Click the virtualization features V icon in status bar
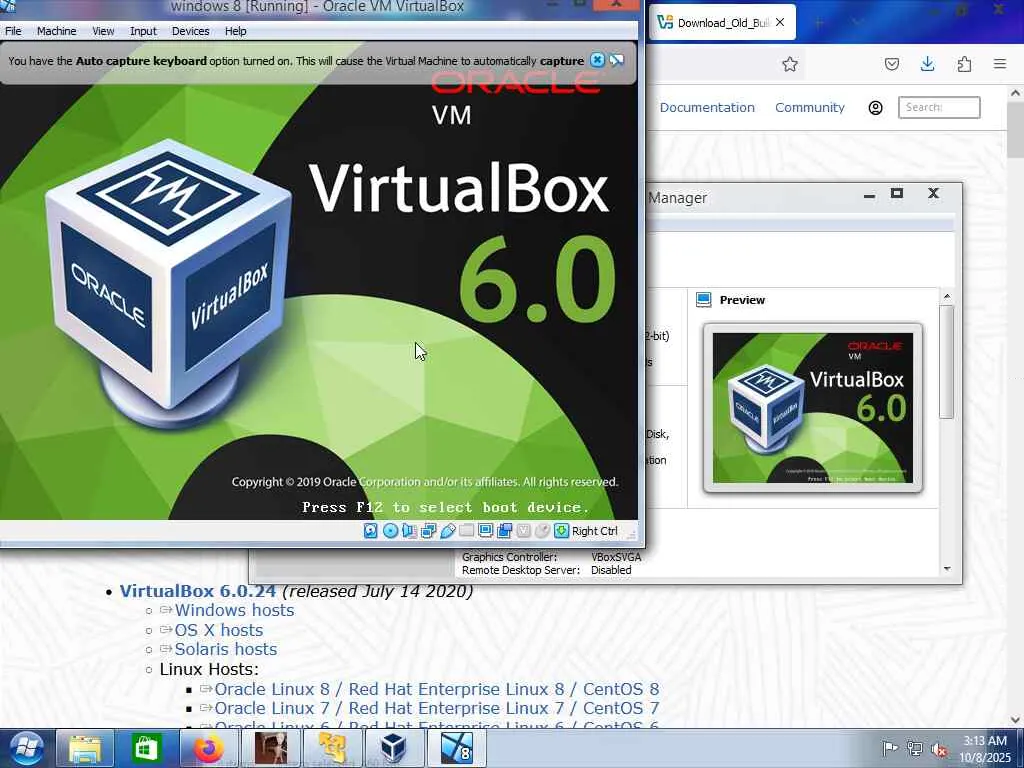The height and width of the screenshot is (768, 1024). pos(524,531)
